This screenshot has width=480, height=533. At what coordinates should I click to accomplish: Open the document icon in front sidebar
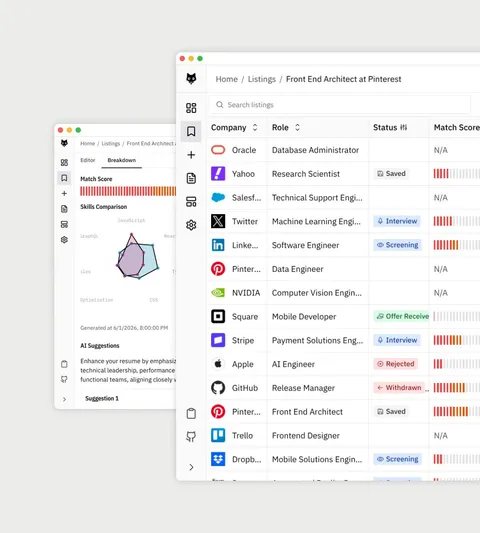(191, 178)
